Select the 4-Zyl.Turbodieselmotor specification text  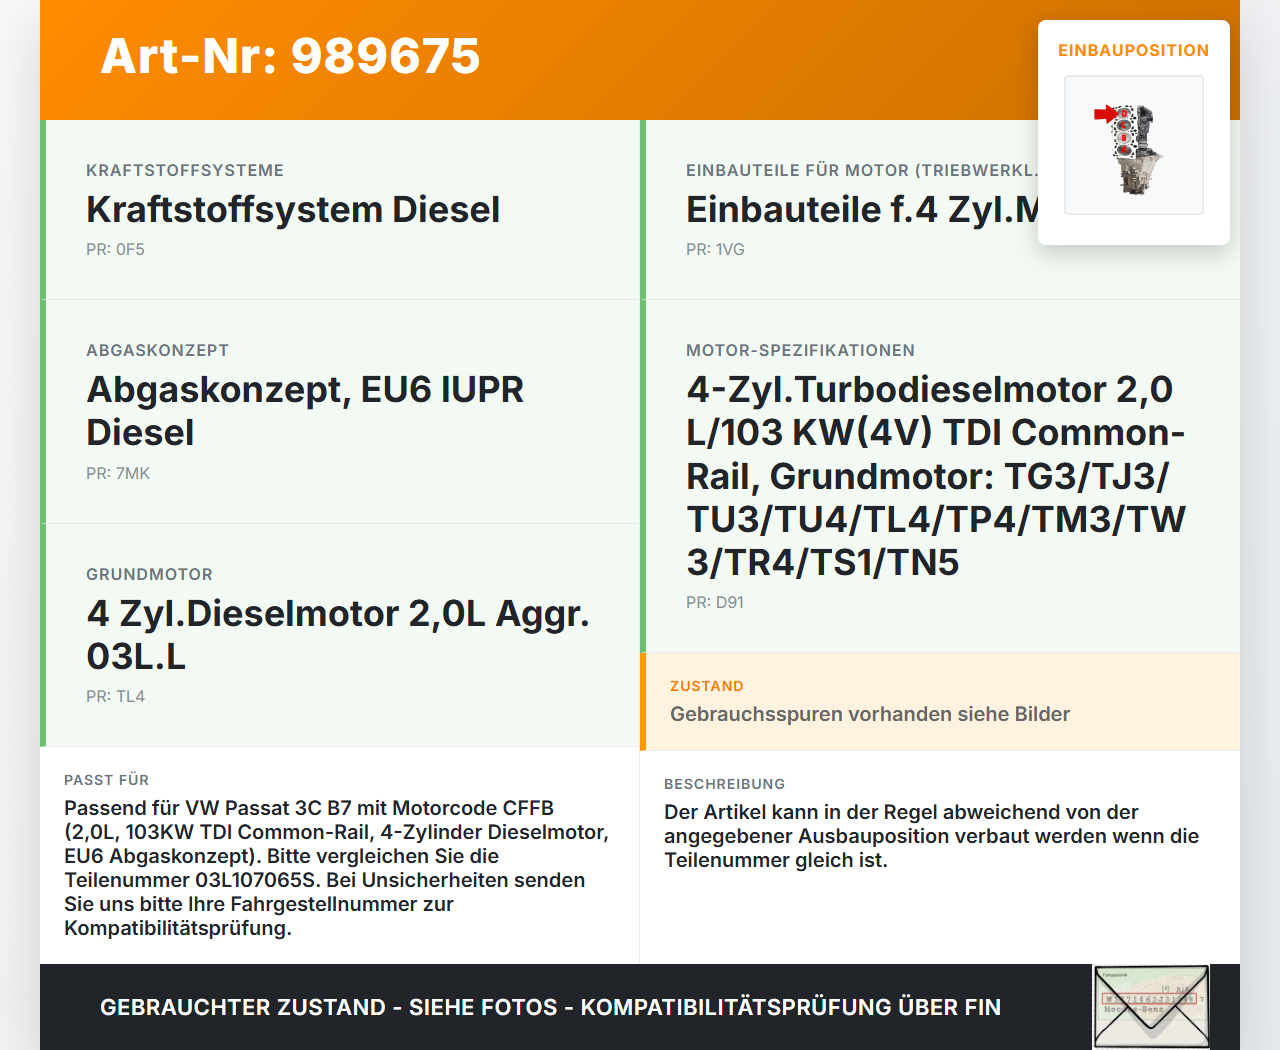click(936, 476)
